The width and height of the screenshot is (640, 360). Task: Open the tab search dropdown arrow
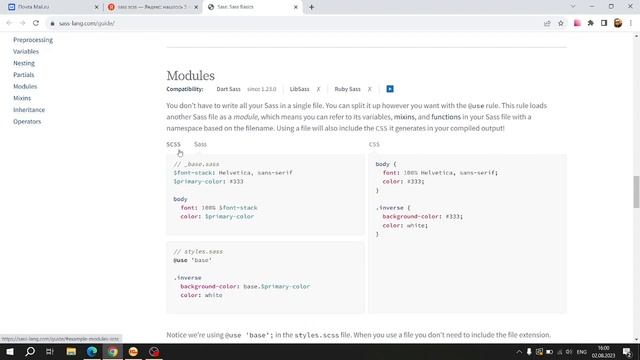[573, 7]
